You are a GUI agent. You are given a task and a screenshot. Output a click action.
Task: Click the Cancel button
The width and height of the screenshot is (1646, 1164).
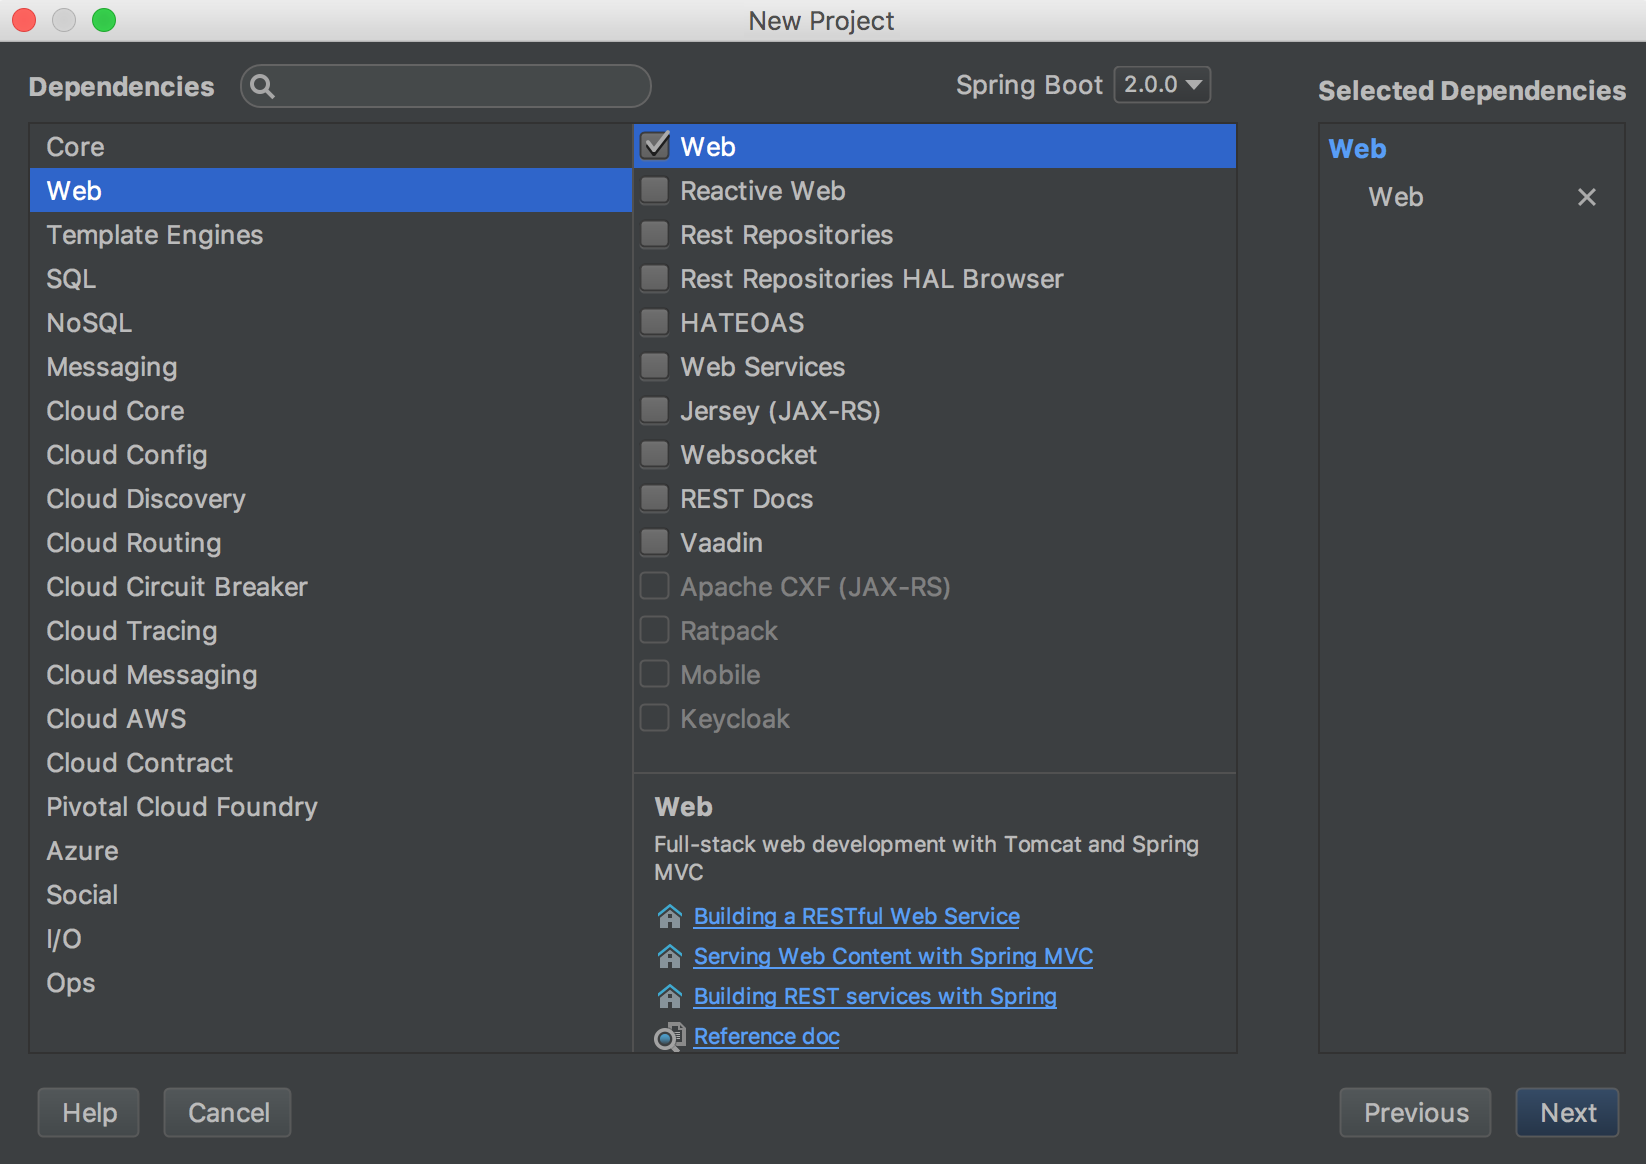228,1112
